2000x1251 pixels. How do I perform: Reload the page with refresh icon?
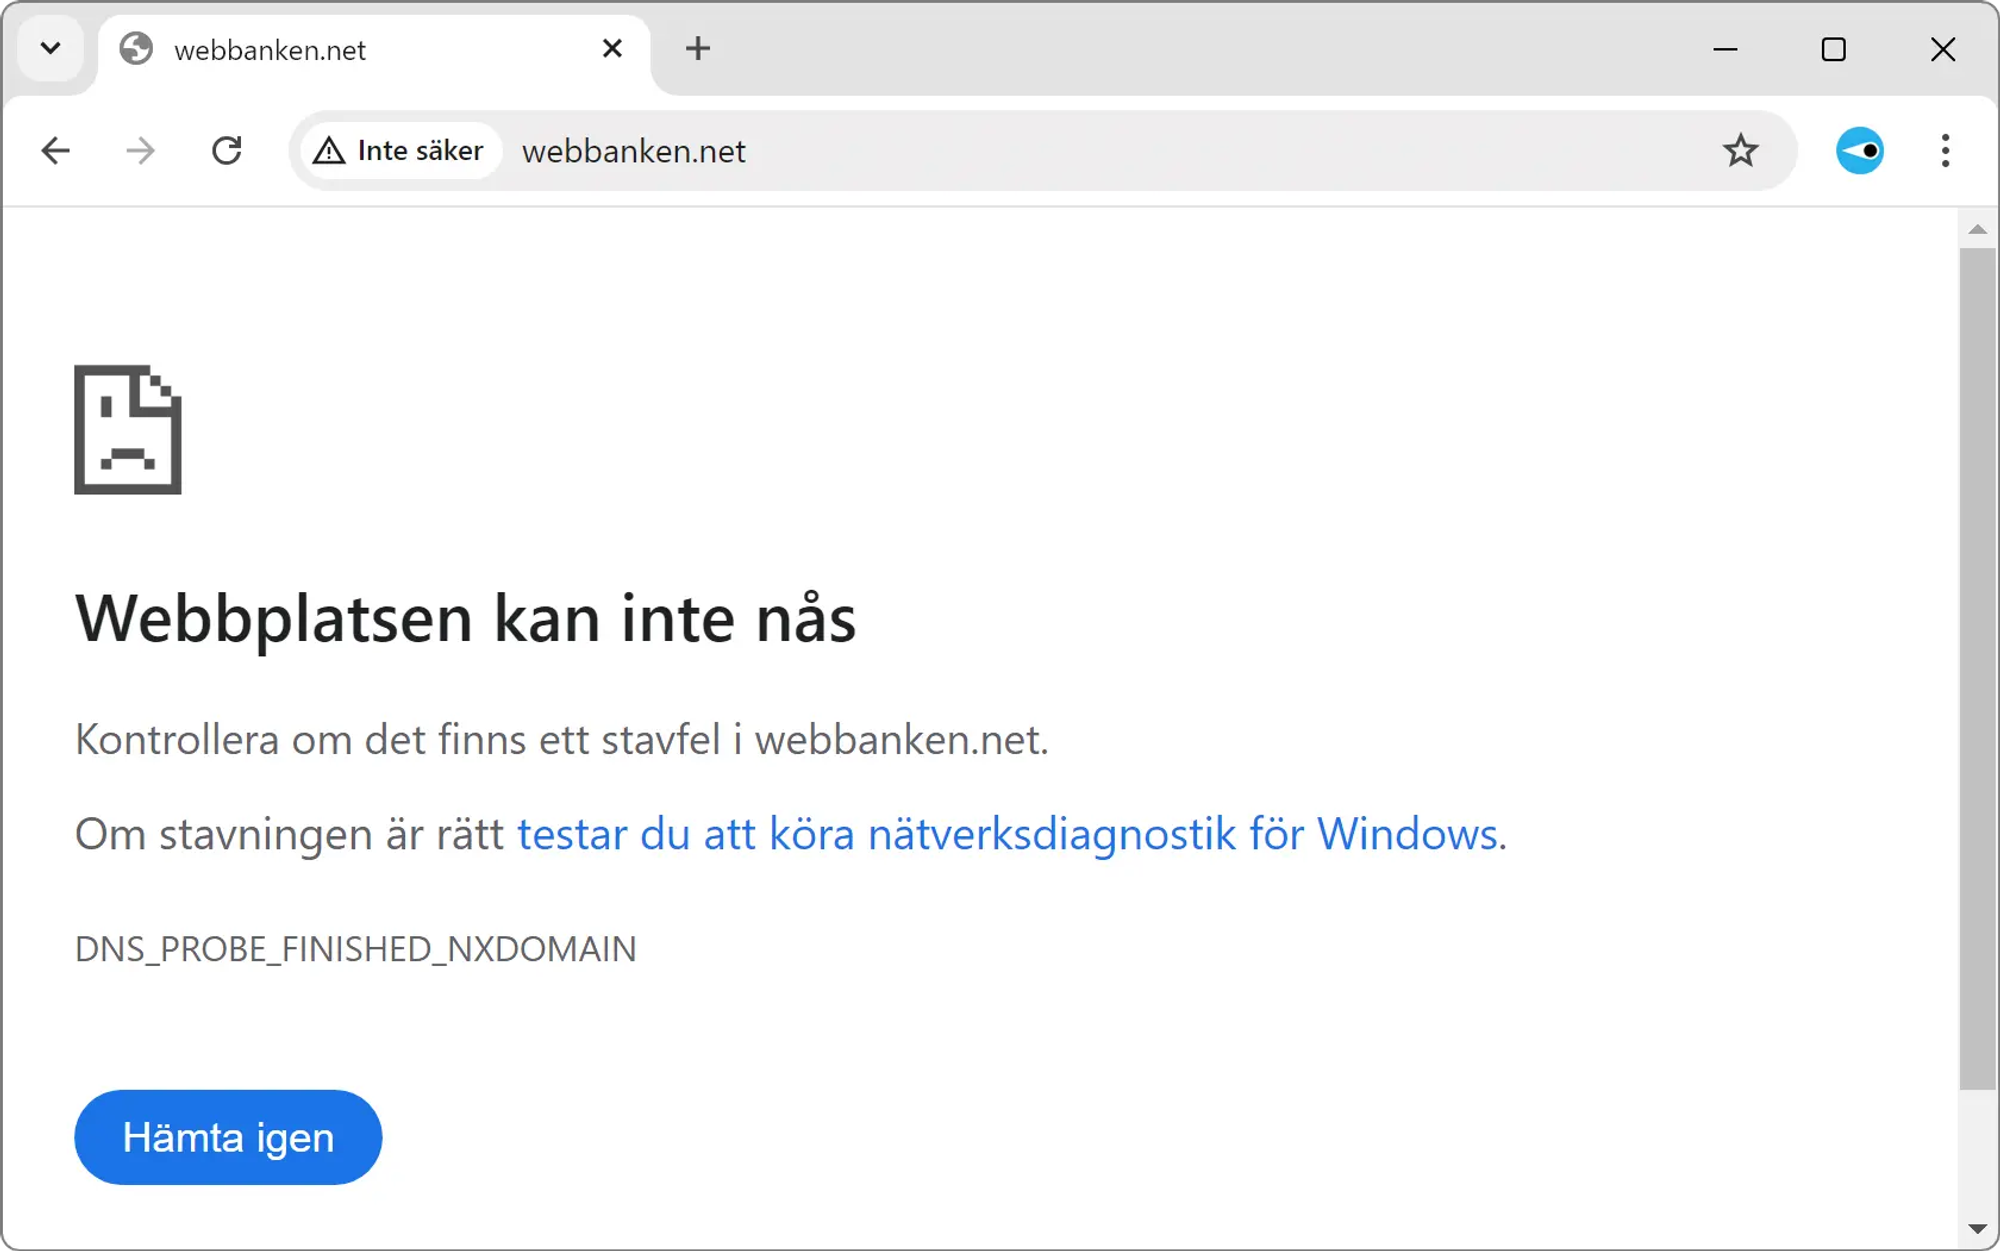point(227,151)
